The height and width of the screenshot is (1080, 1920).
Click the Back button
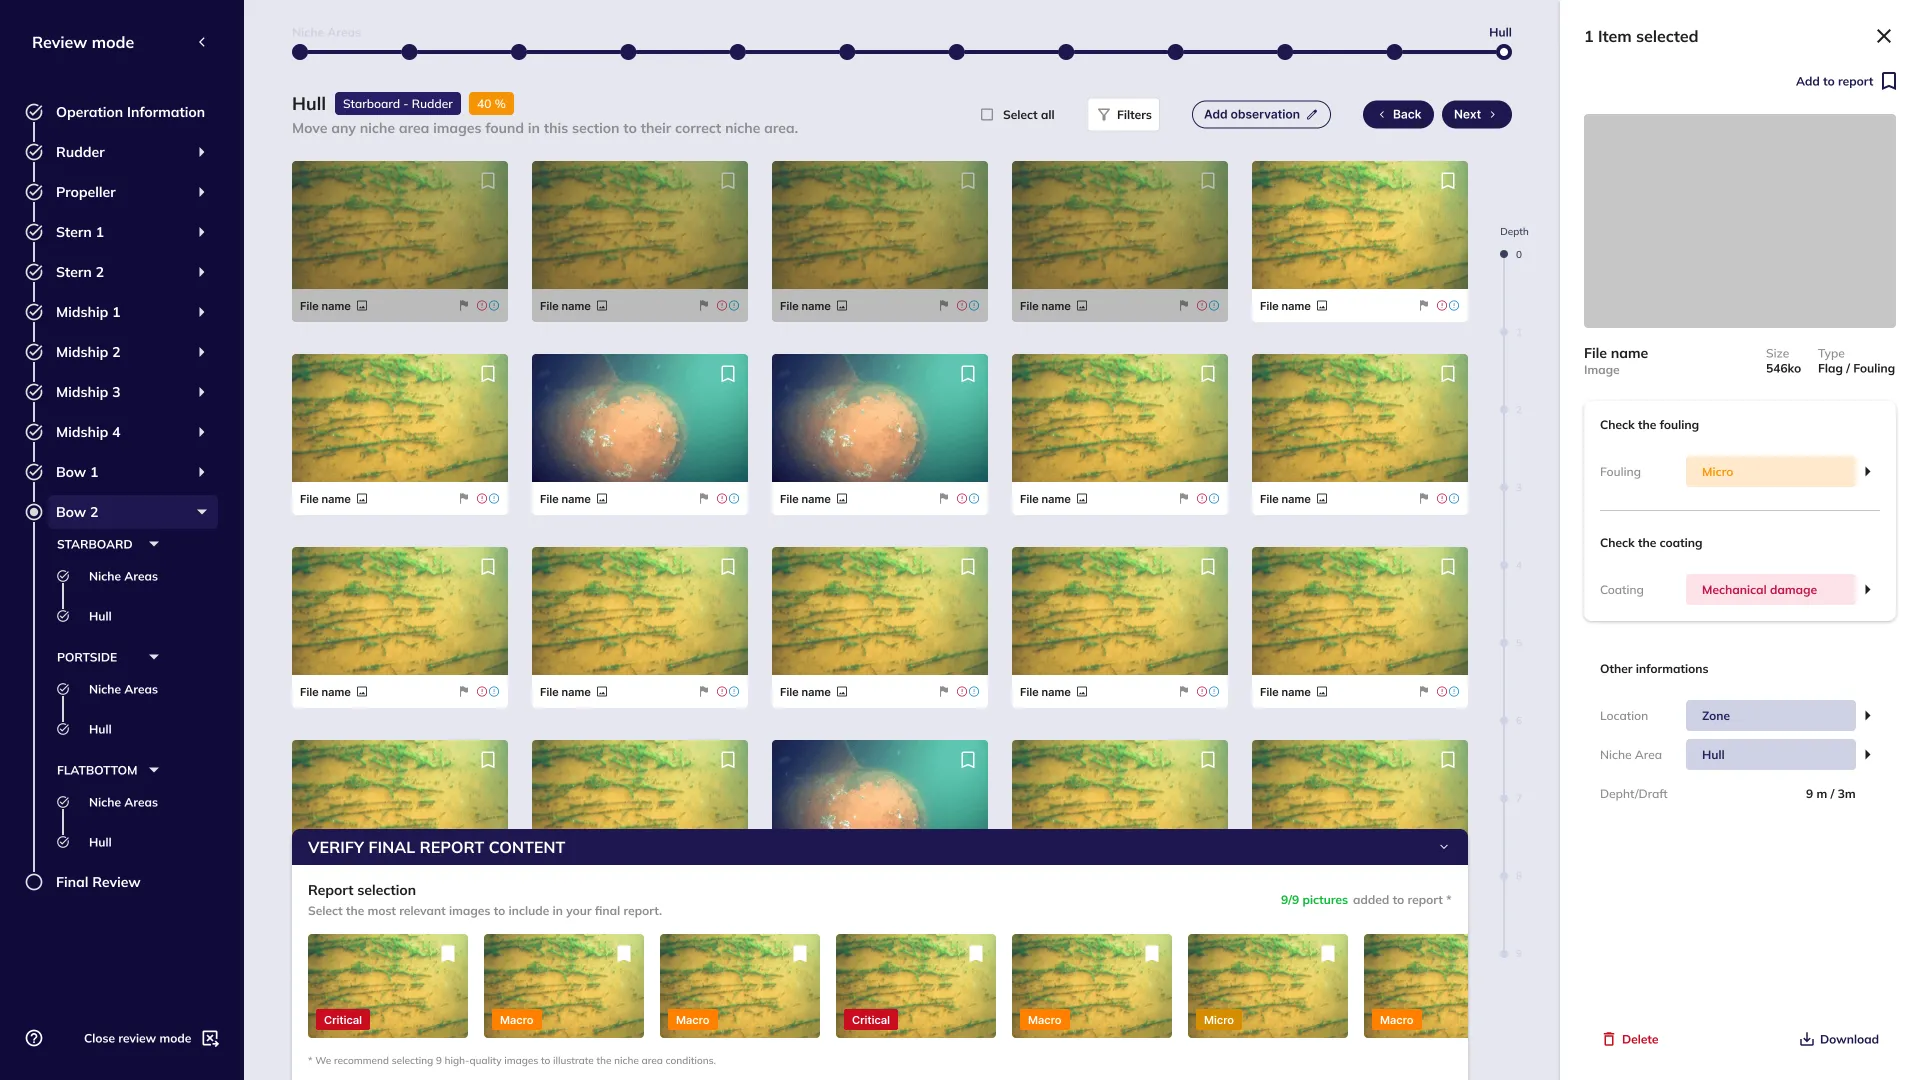(x=1398, y=114)
